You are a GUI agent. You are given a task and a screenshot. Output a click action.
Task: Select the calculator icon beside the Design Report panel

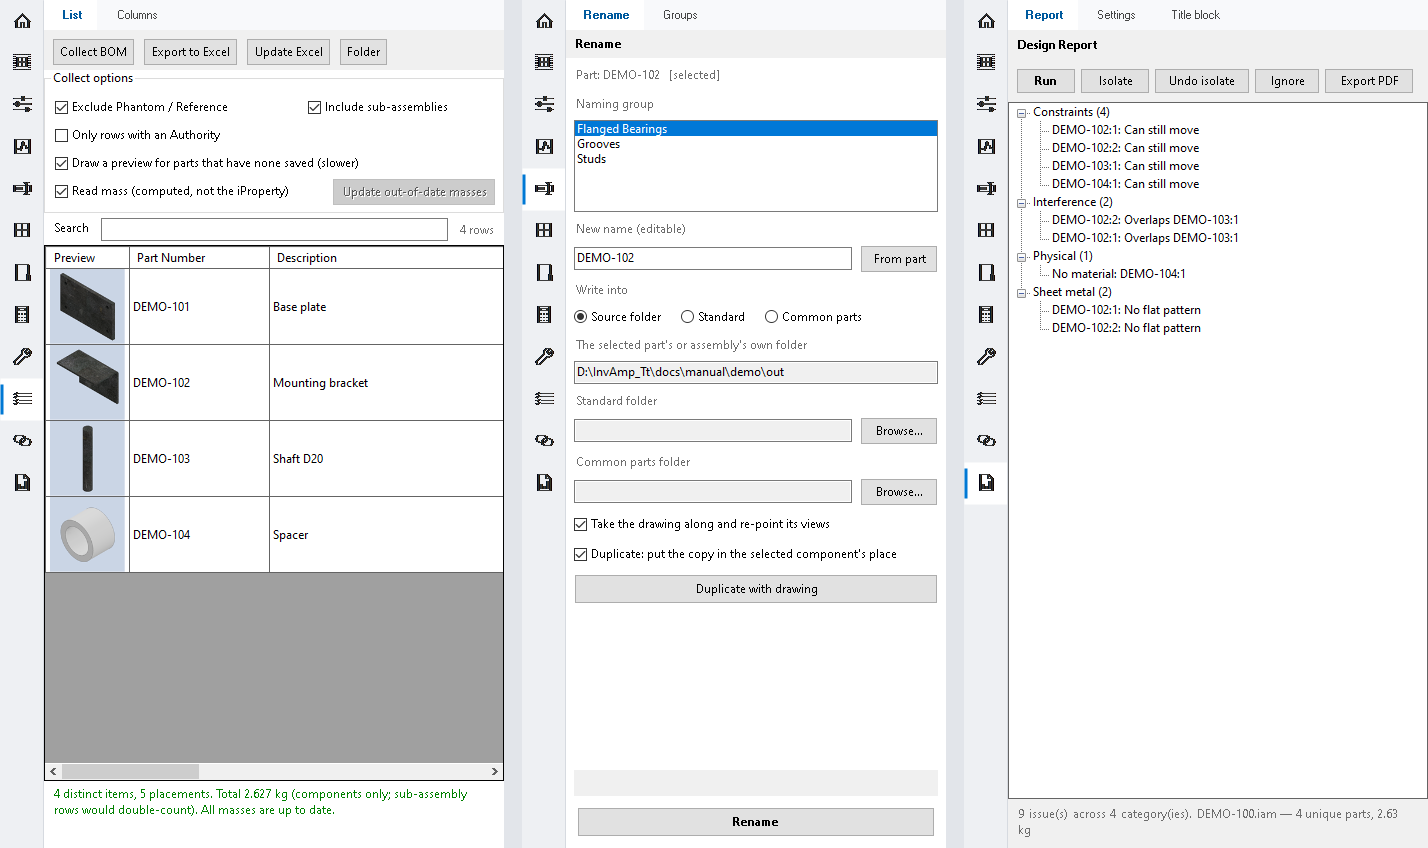pyautogui.click(x=986, y=314)
